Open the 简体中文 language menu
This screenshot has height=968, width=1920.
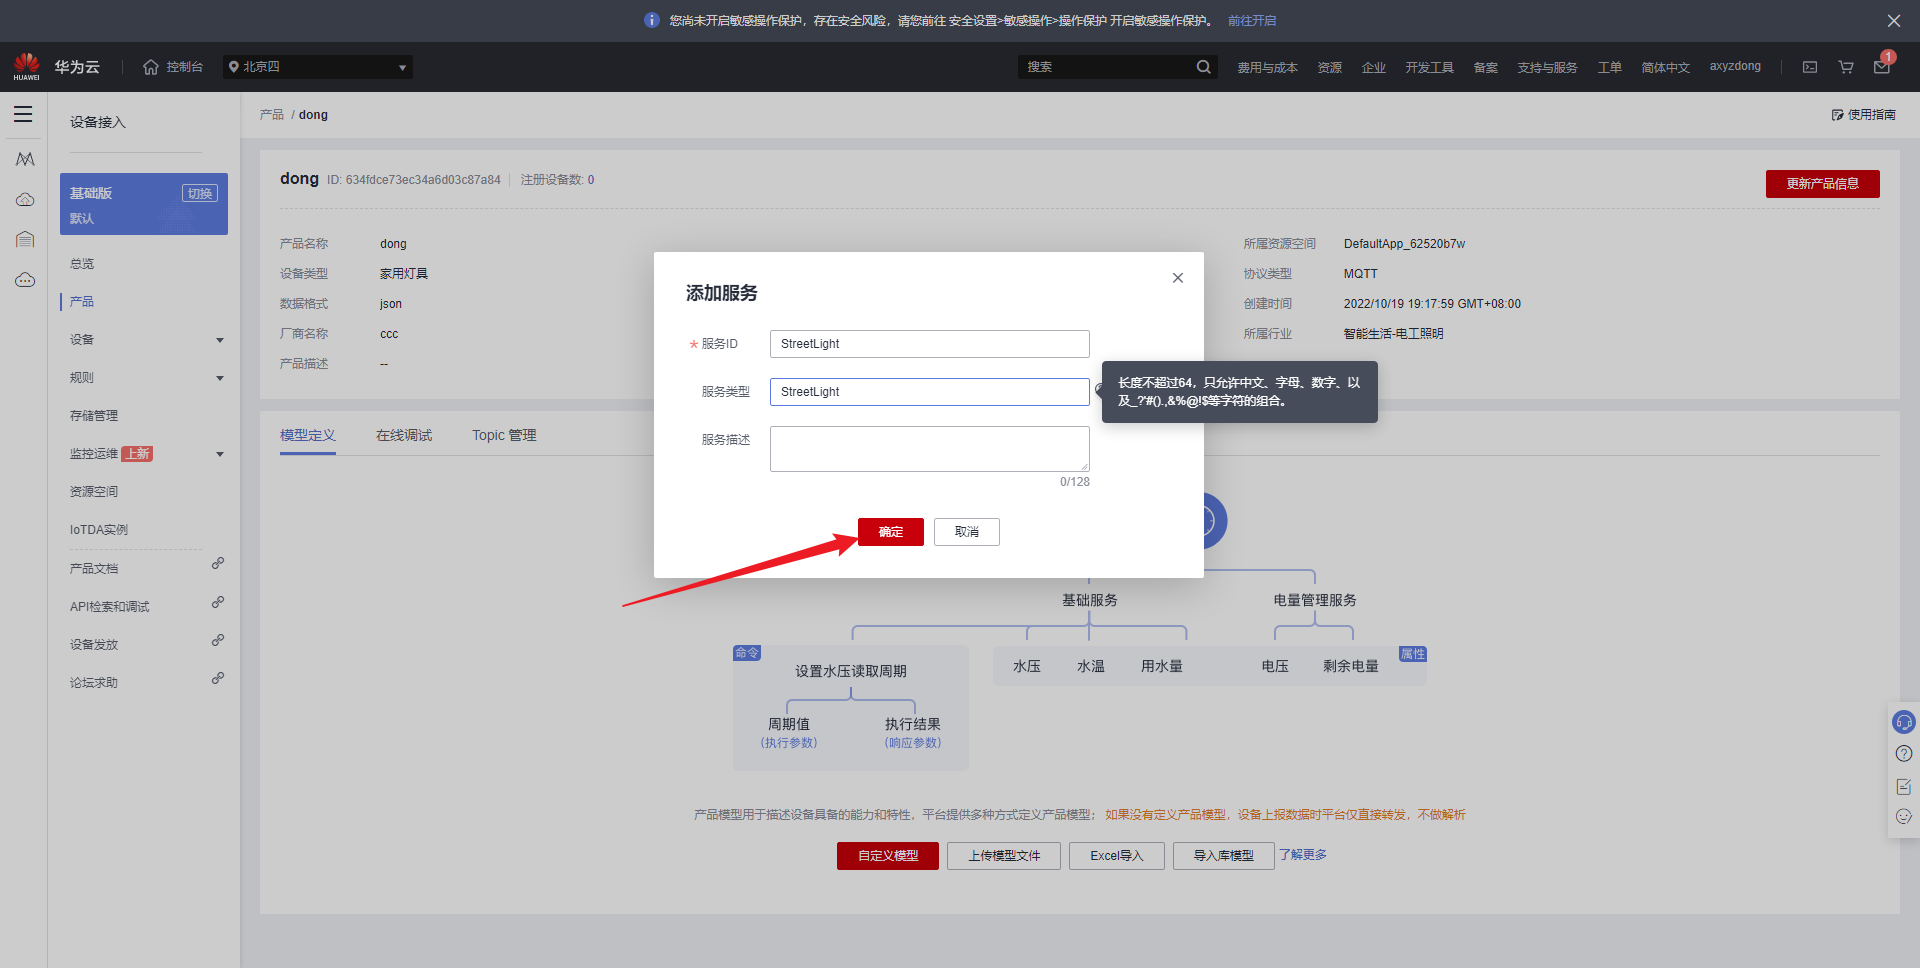tap(1665, 67)
